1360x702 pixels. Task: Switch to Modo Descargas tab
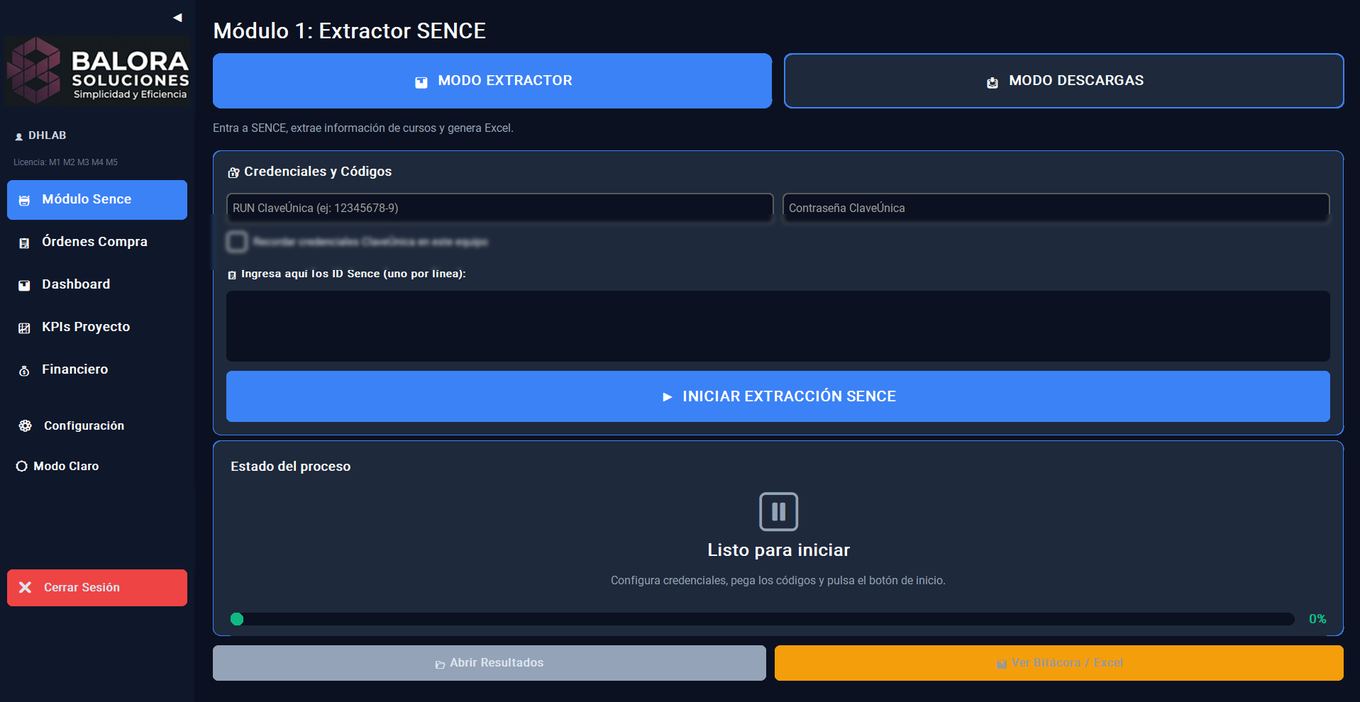1063,81
